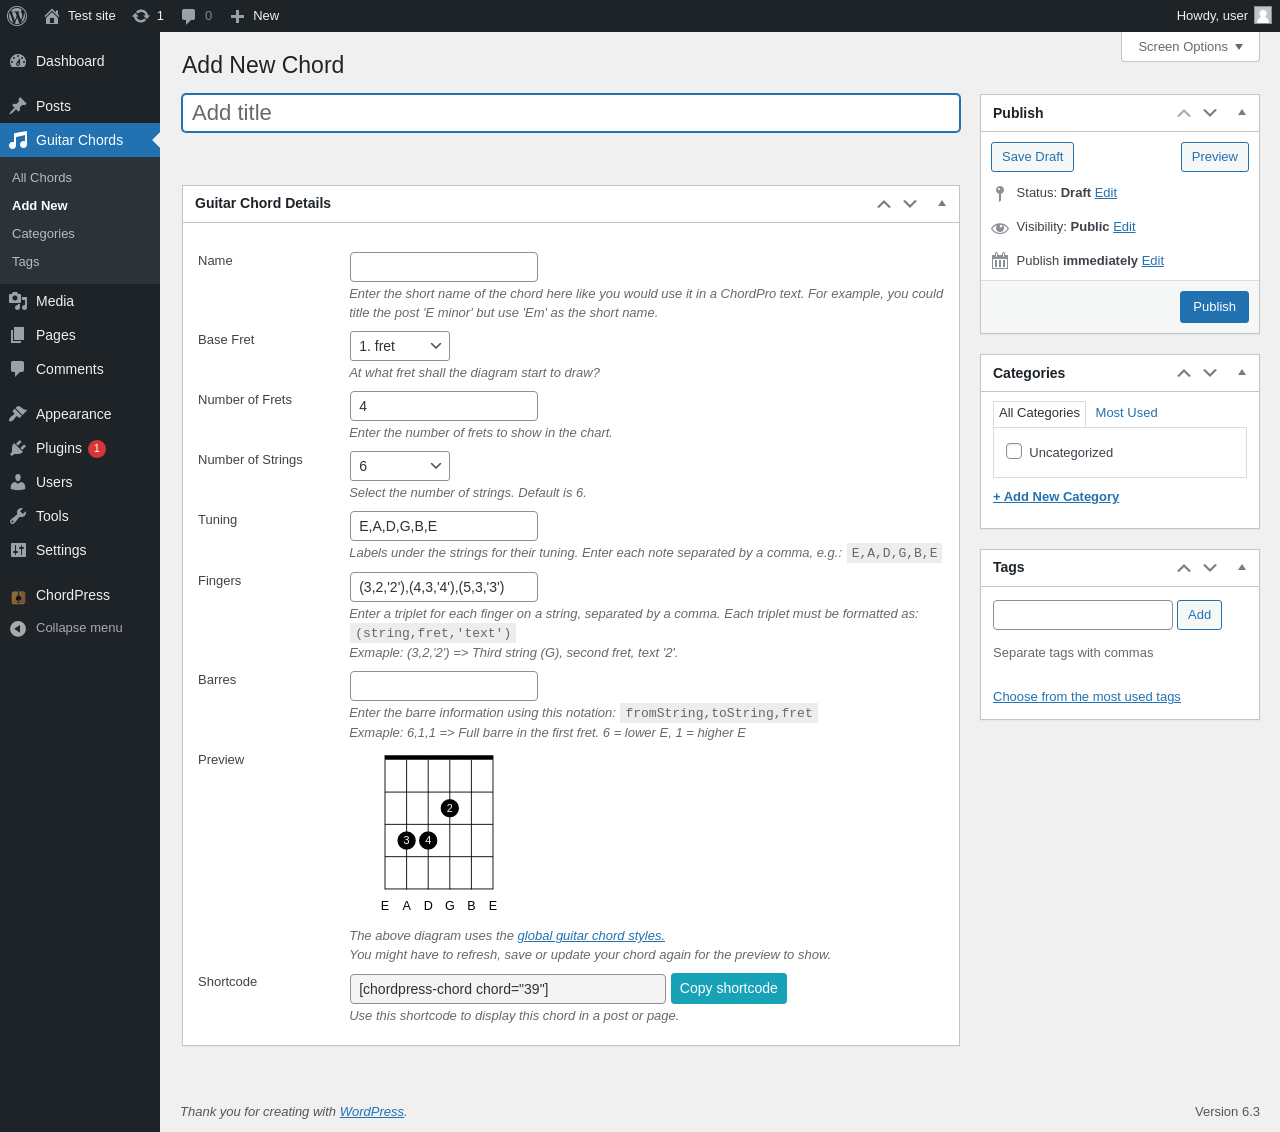
Task: Expand Screen Options dropdown
Action: [x=1190, y=46]
